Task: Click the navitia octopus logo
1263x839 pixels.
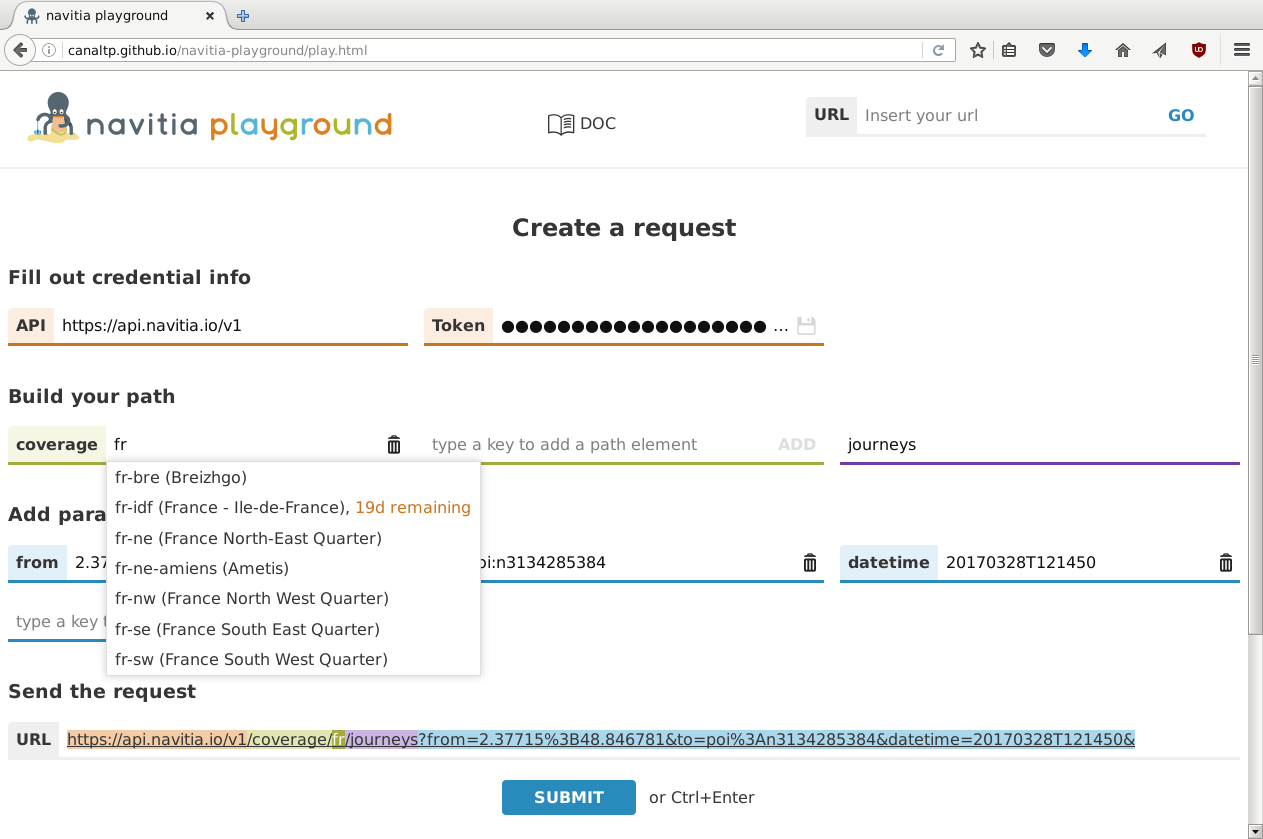Action: coord(52,117)
